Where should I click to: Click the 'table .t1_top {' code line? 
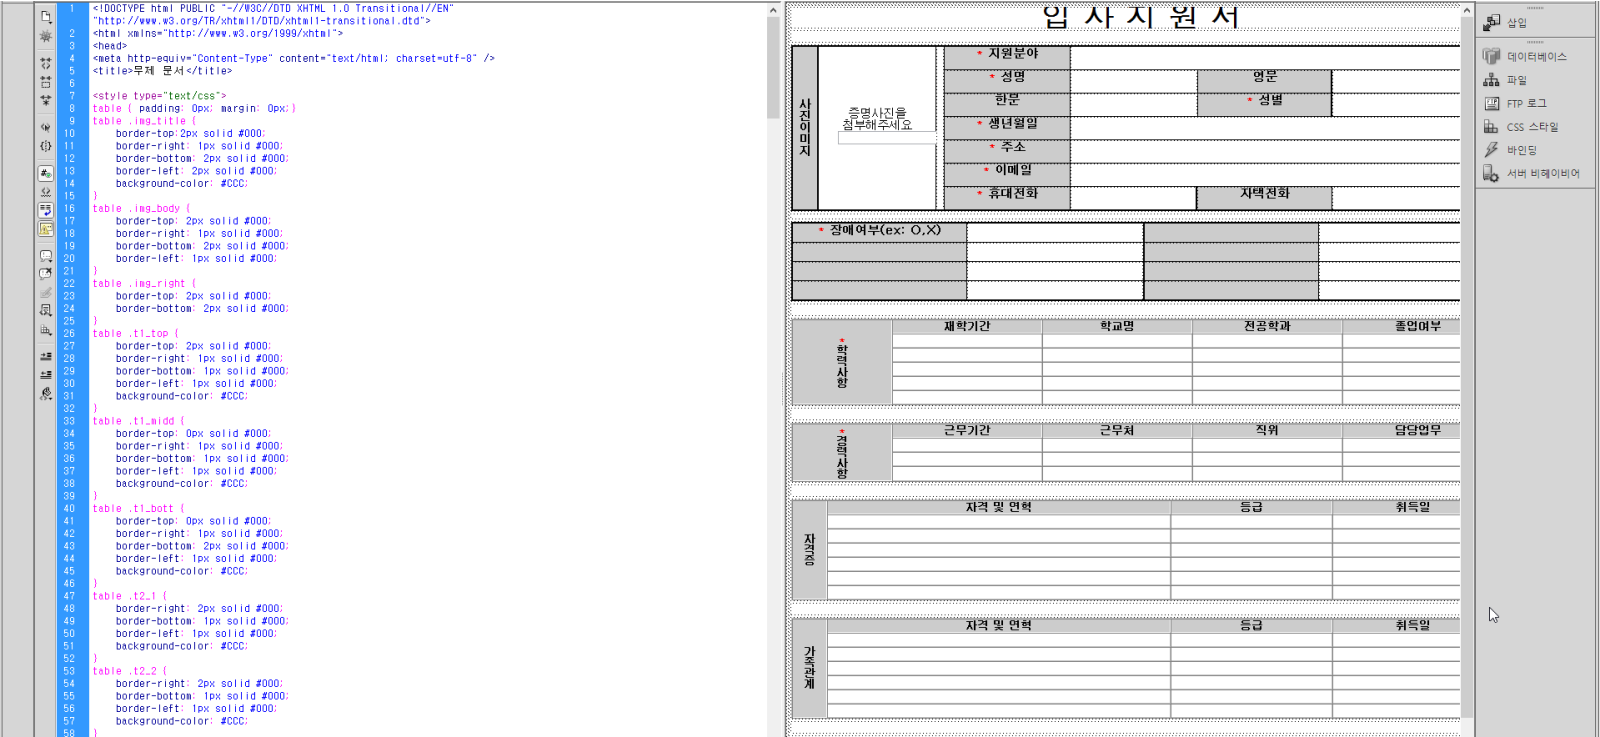tap(136, 334)
